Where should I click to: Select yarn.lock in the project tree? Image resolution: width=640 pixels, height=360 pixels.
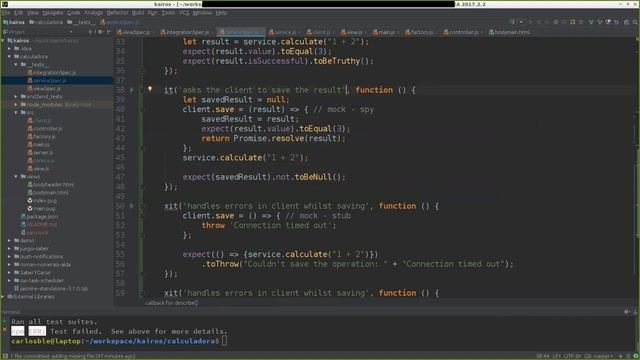point(37,233)
